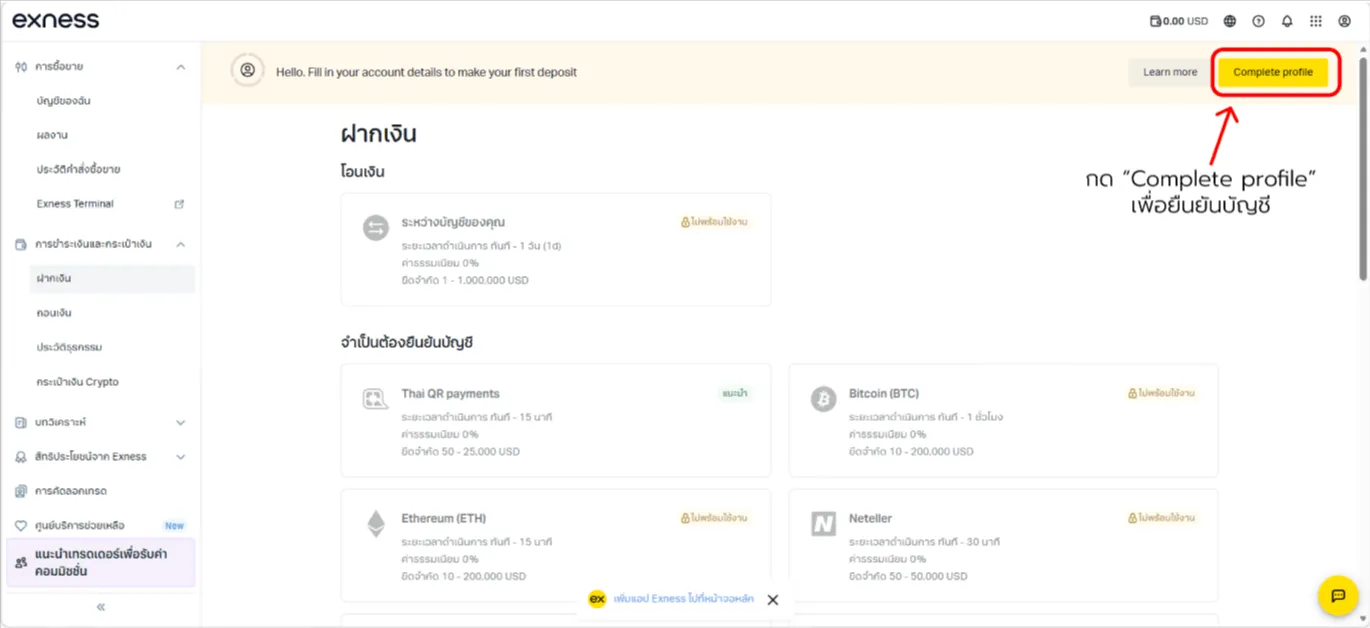Click the การคัดลอกเทรด copy trading icon
The height and width of the screenshot is (628, 1370).
click(21, 491)
